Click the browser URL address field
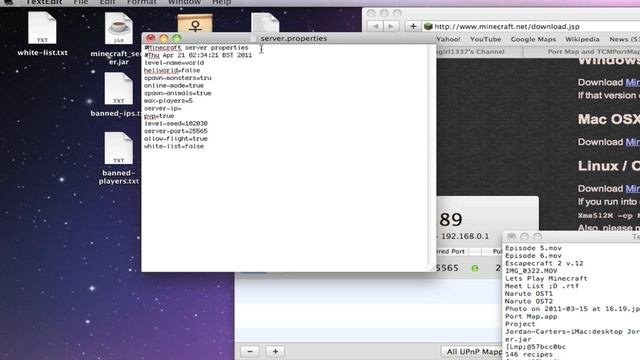This screenshot has height=360, width=640. pos(531,27)
